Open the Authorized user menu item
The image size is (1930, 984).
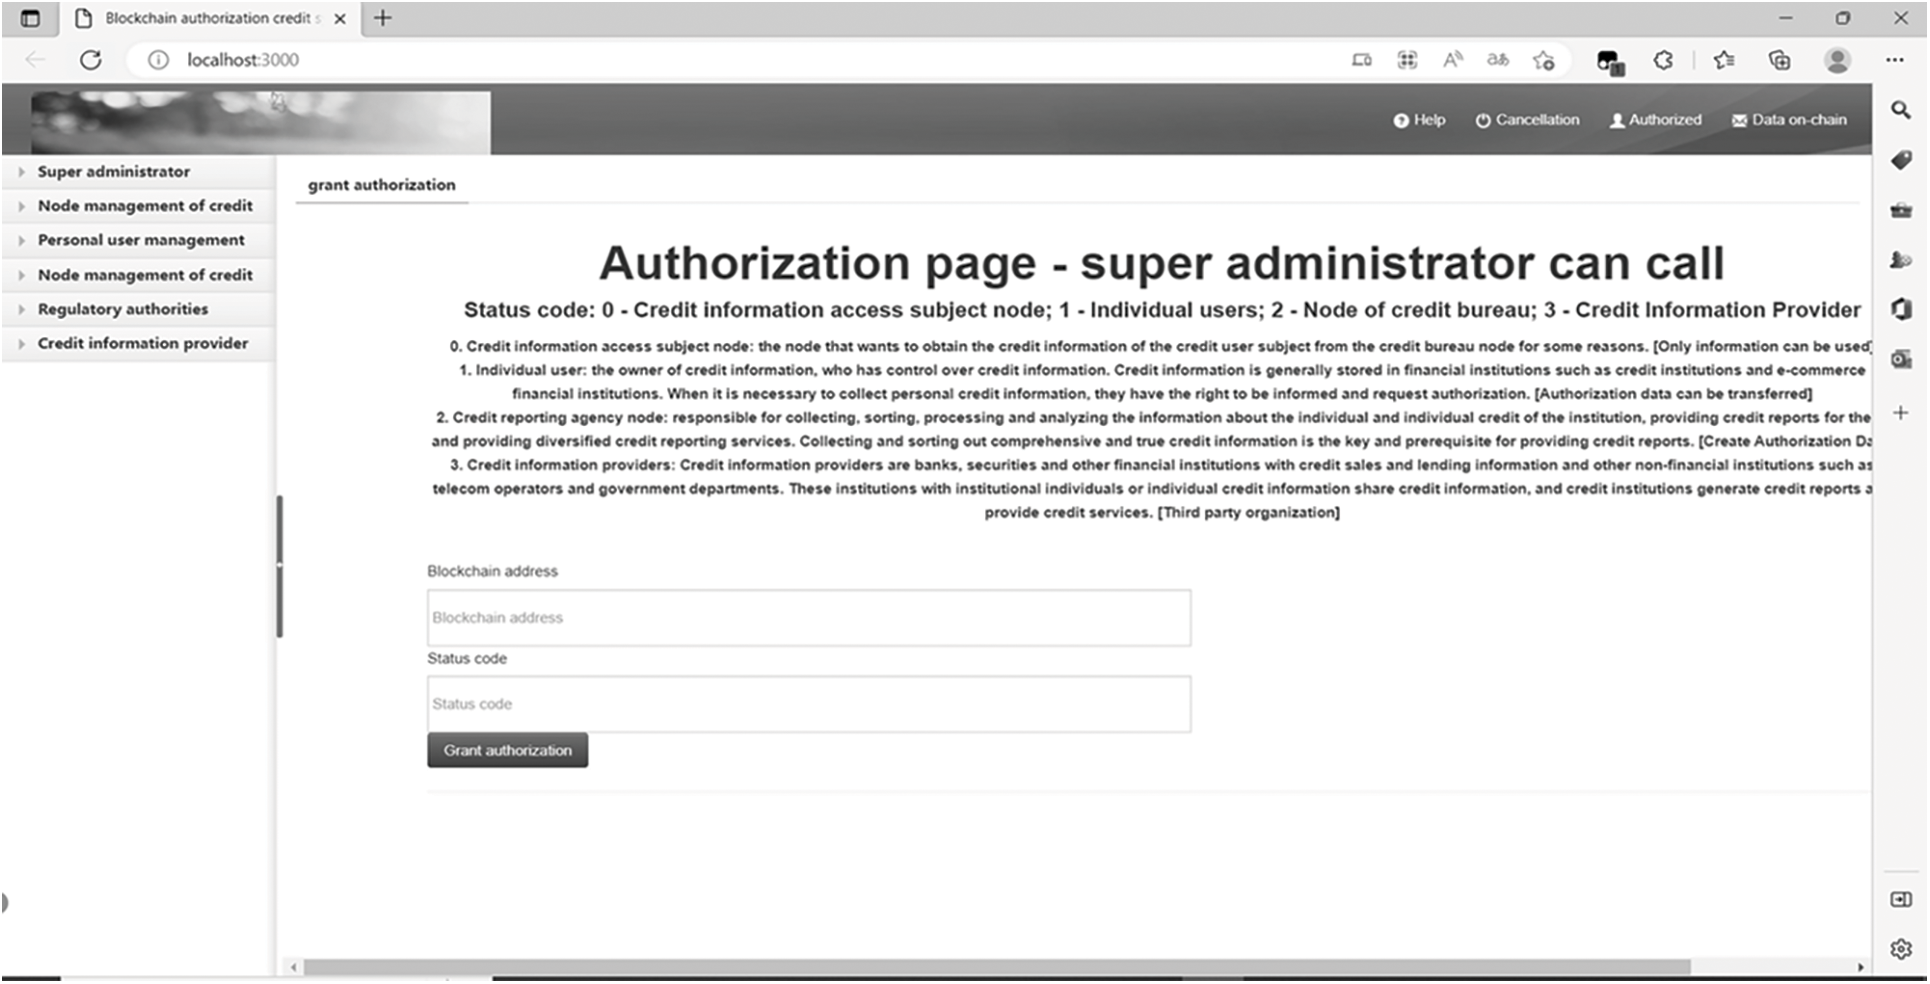tap(1655, 120)
